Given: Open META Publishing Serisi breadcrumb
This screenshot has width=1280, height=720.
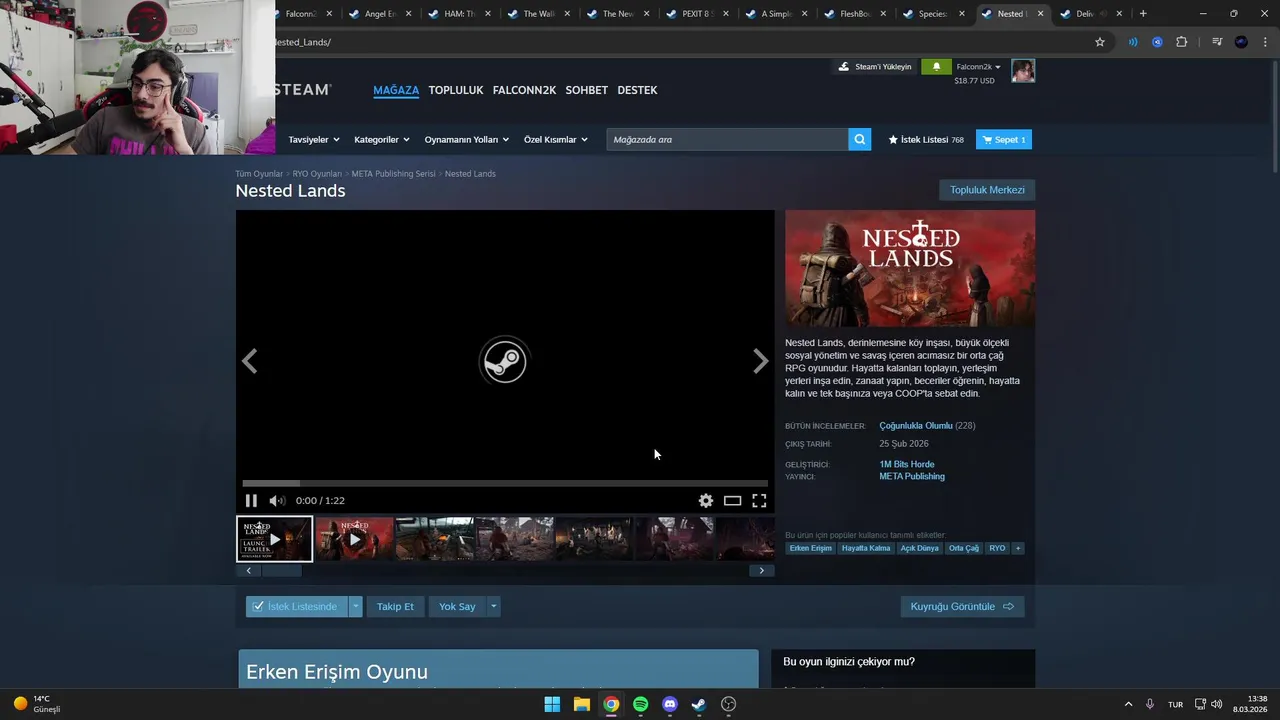Looking at the screenshot, I should (x=393, y=174).
